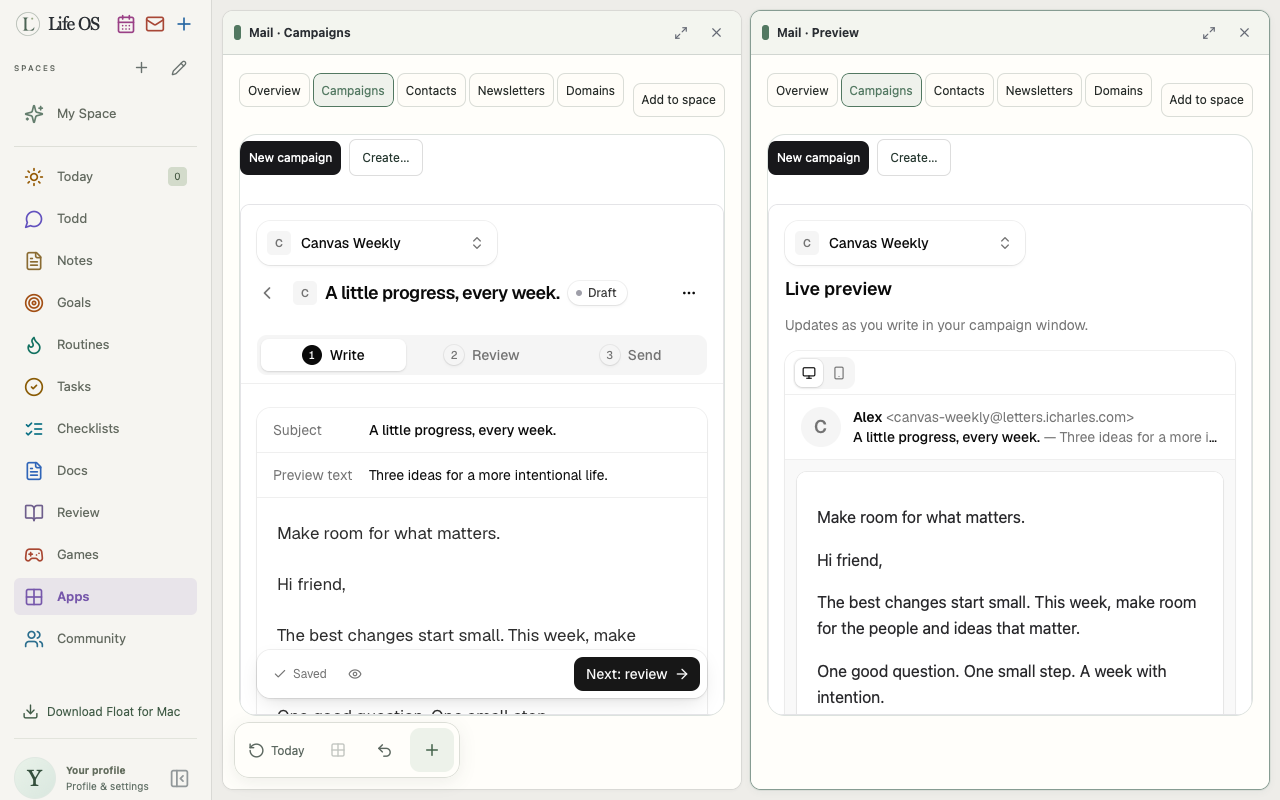Click the plus button in bottom toolbar
Screen dimensions: 1280x800
432,750
